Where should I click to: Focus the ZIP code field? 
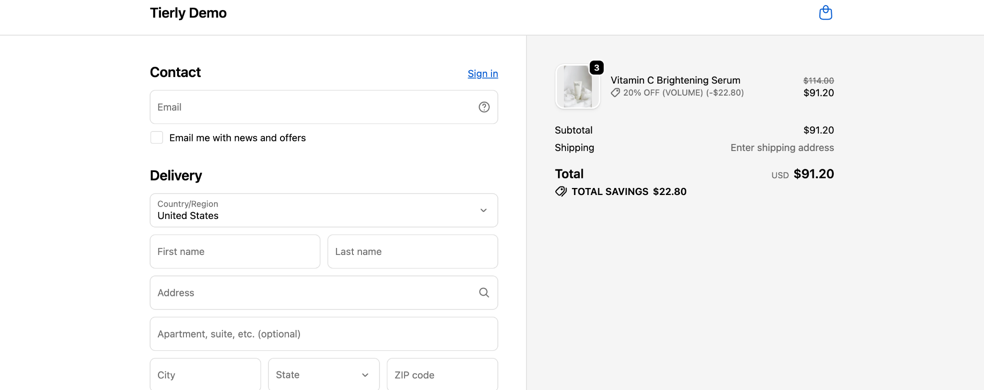pyautogui.click(x=442, y=375)
